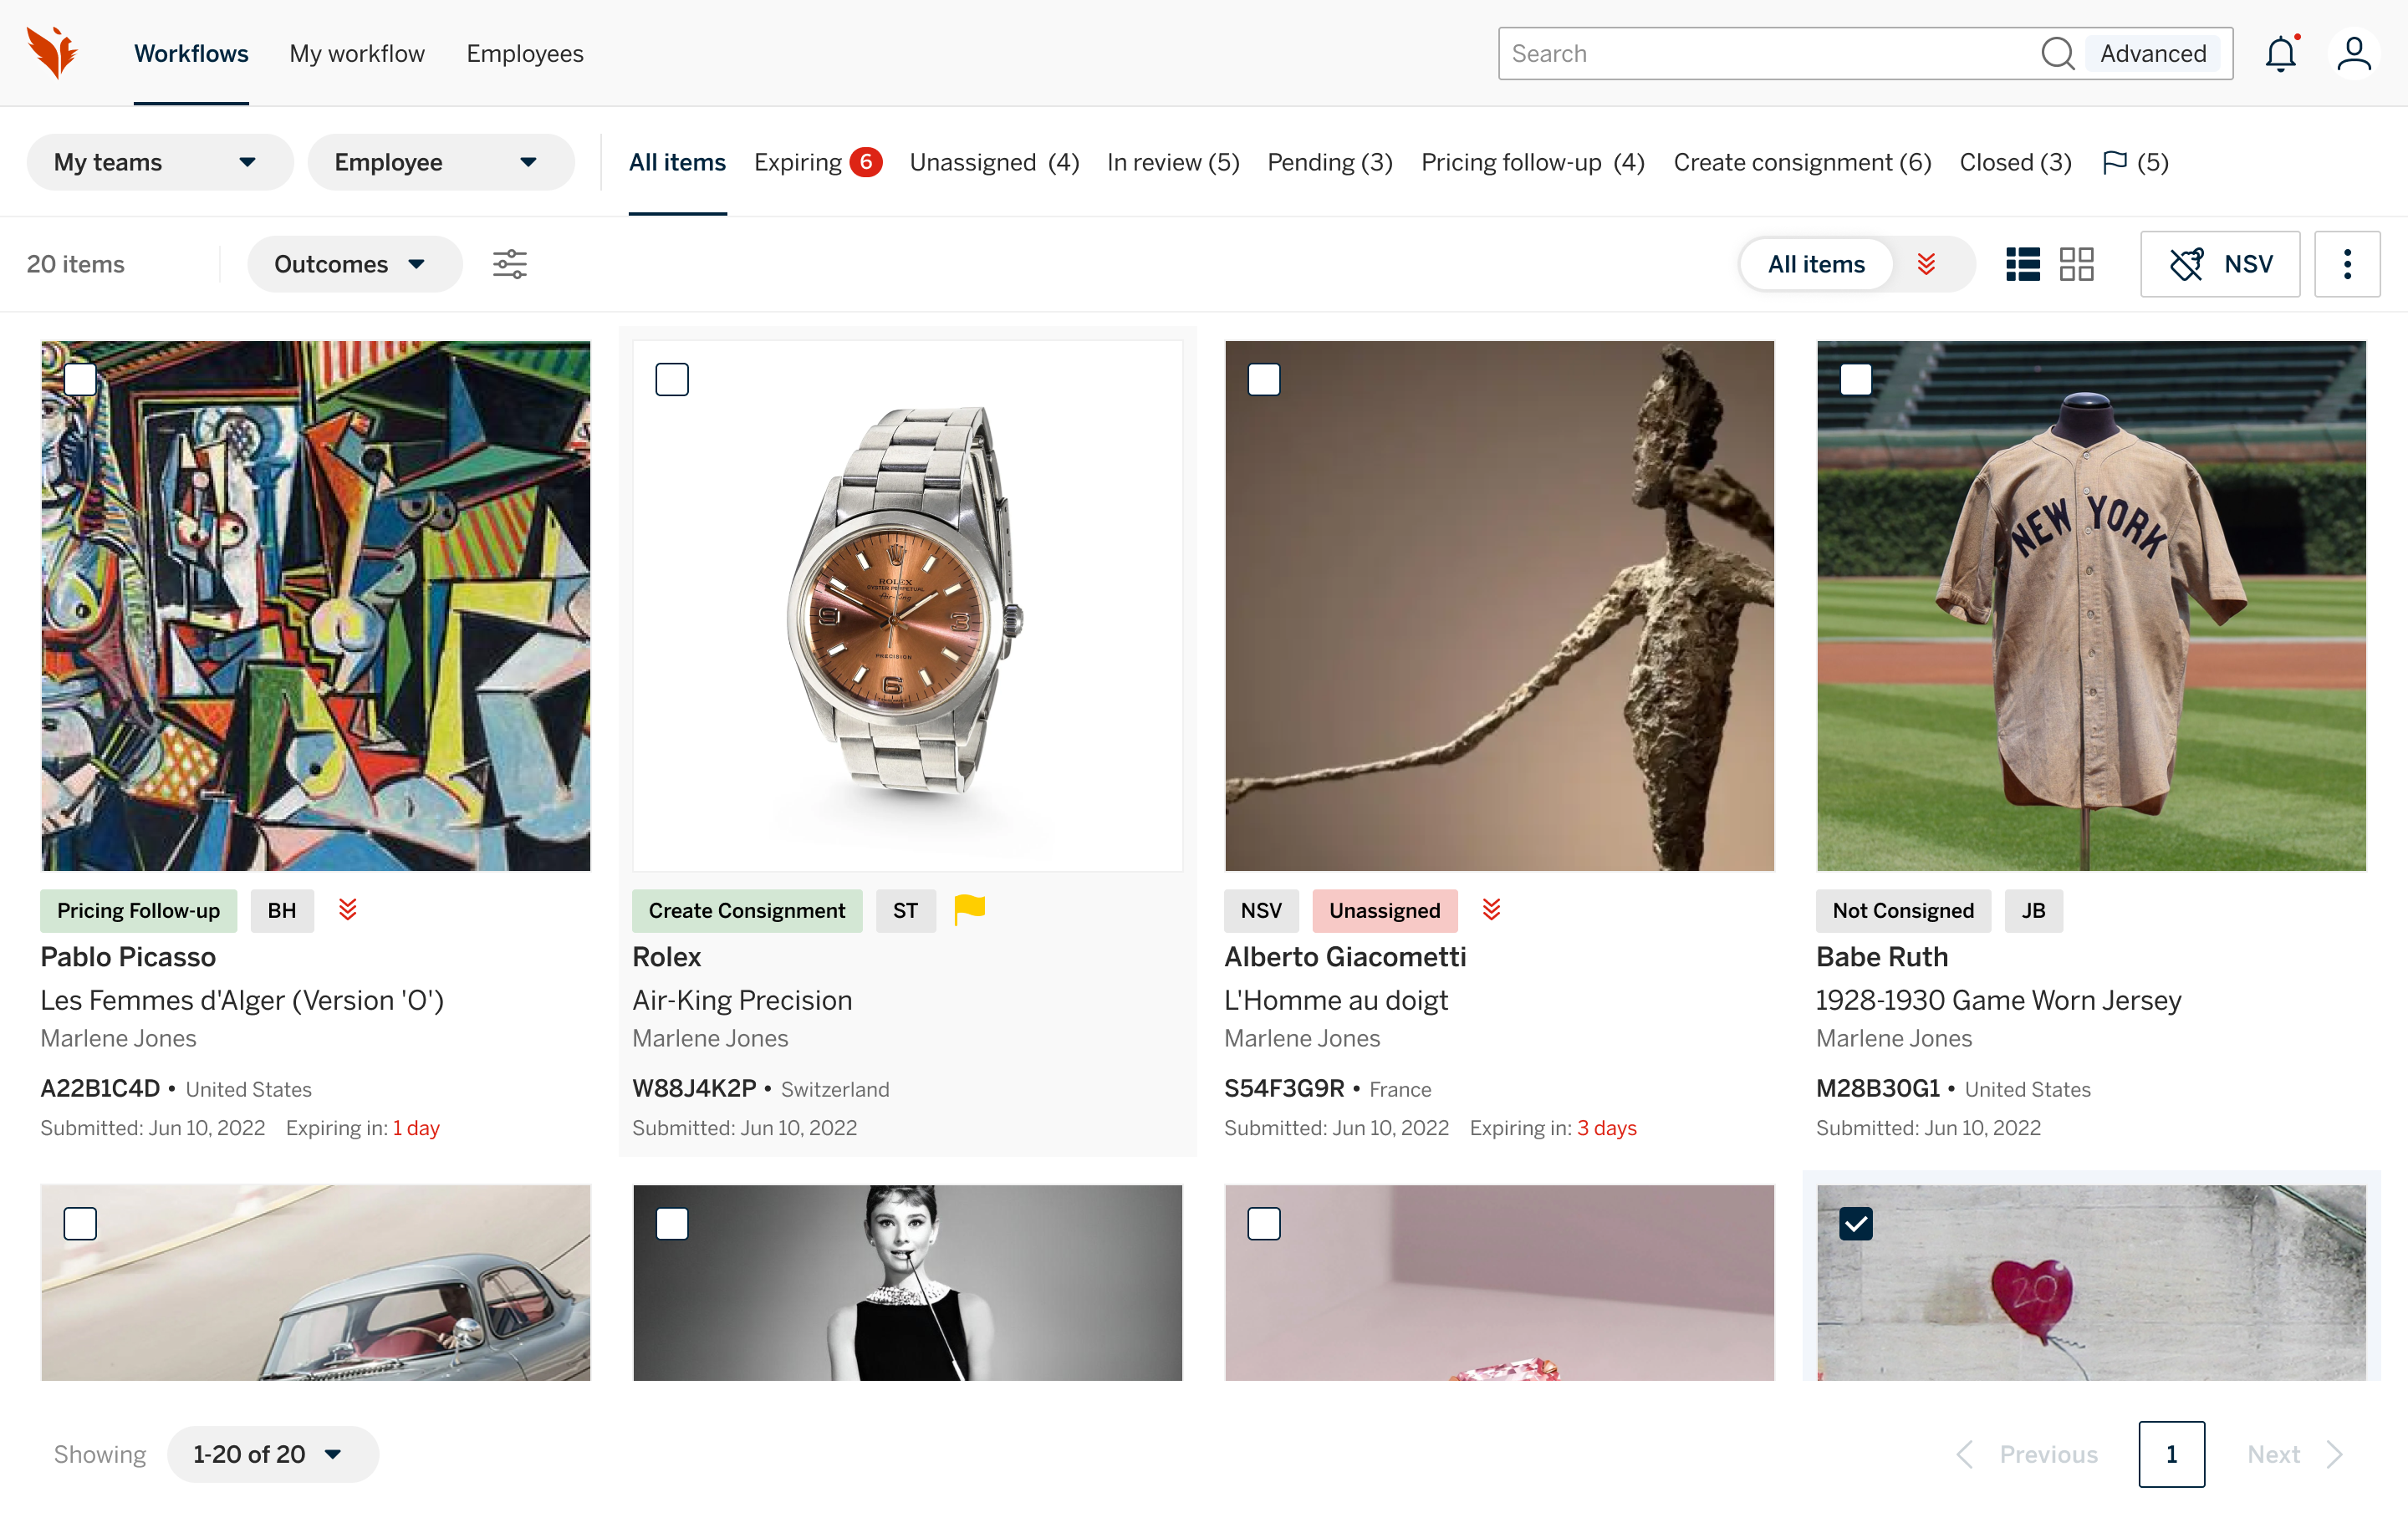This screenshot has width=2408, height=1528.
Task: Click item ID W88J4K2P
Action: click(x=694, y=1088)
